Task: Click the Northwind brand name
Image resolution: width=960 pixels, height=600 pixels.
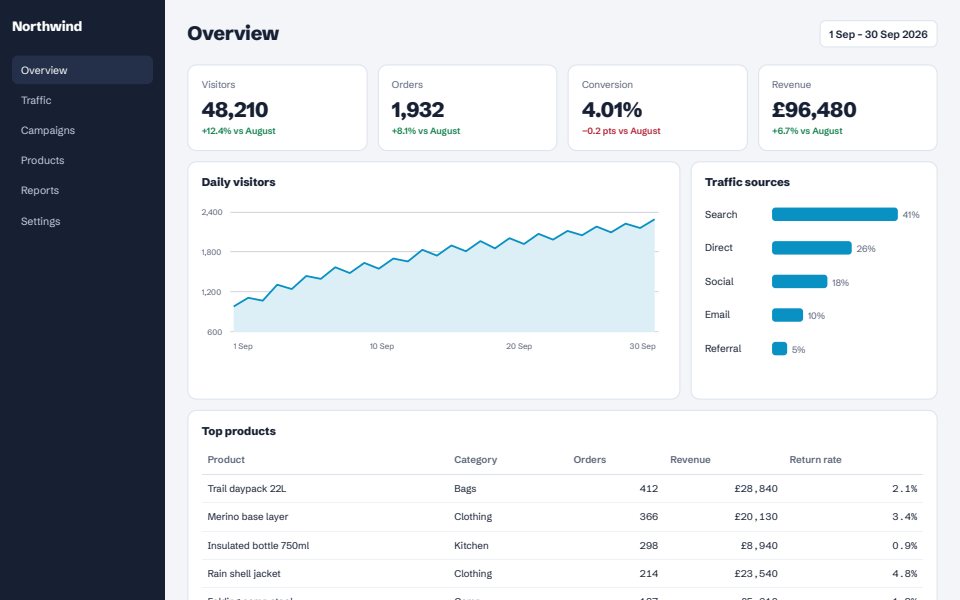Action: coord(47,26)
